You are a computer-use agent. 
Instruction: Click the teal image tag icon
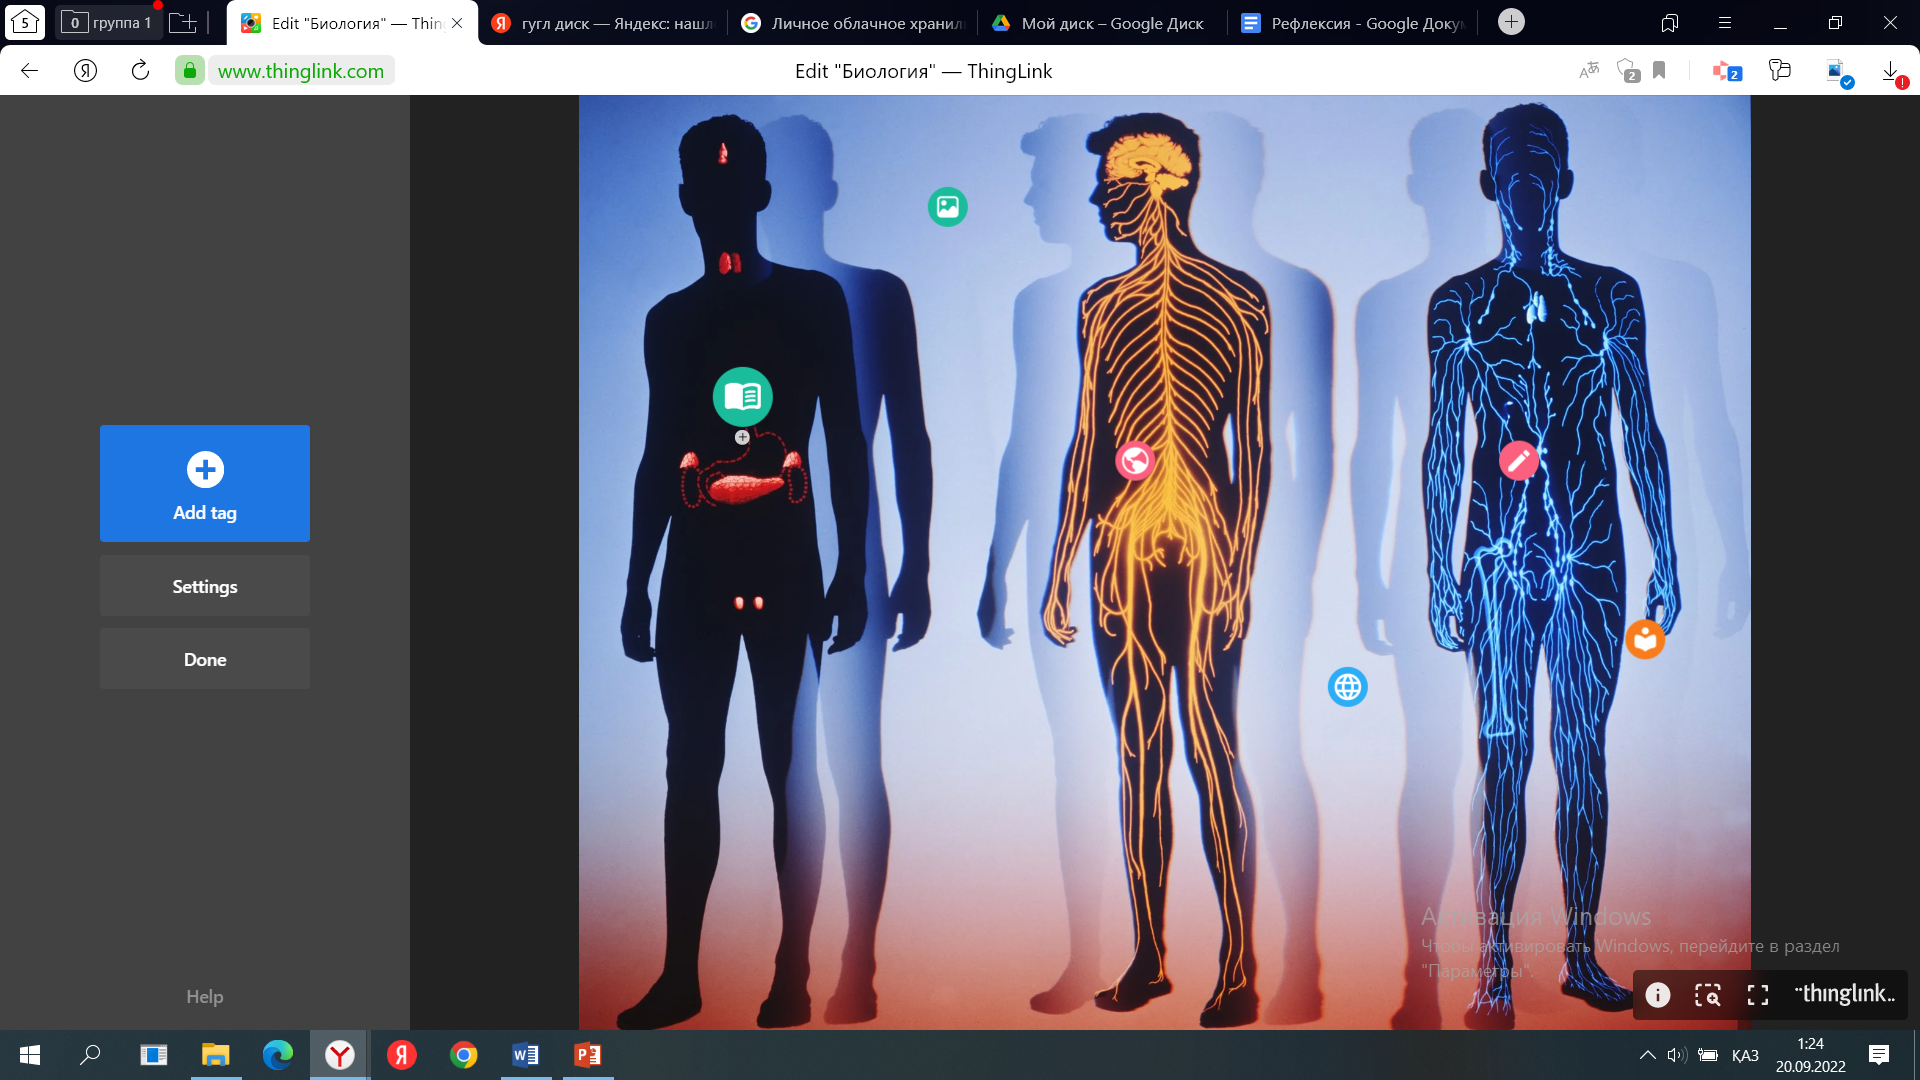pyautogui.click(x=947, y=207)
